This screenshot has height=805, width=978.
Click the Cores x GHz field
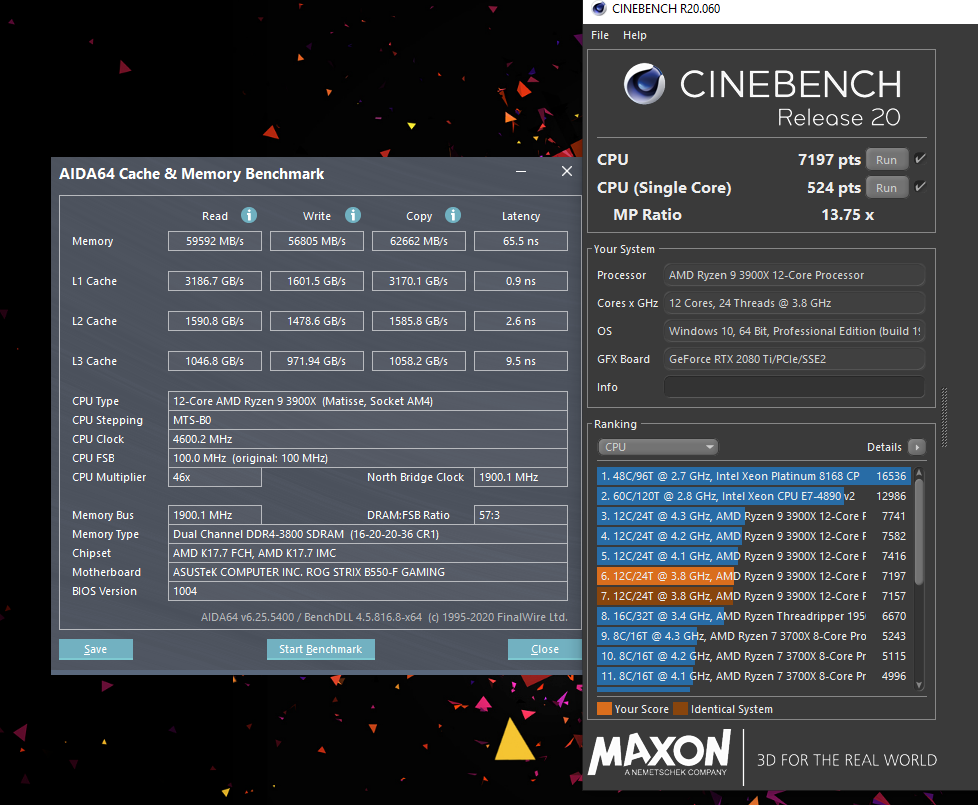(x=794, y=303)
